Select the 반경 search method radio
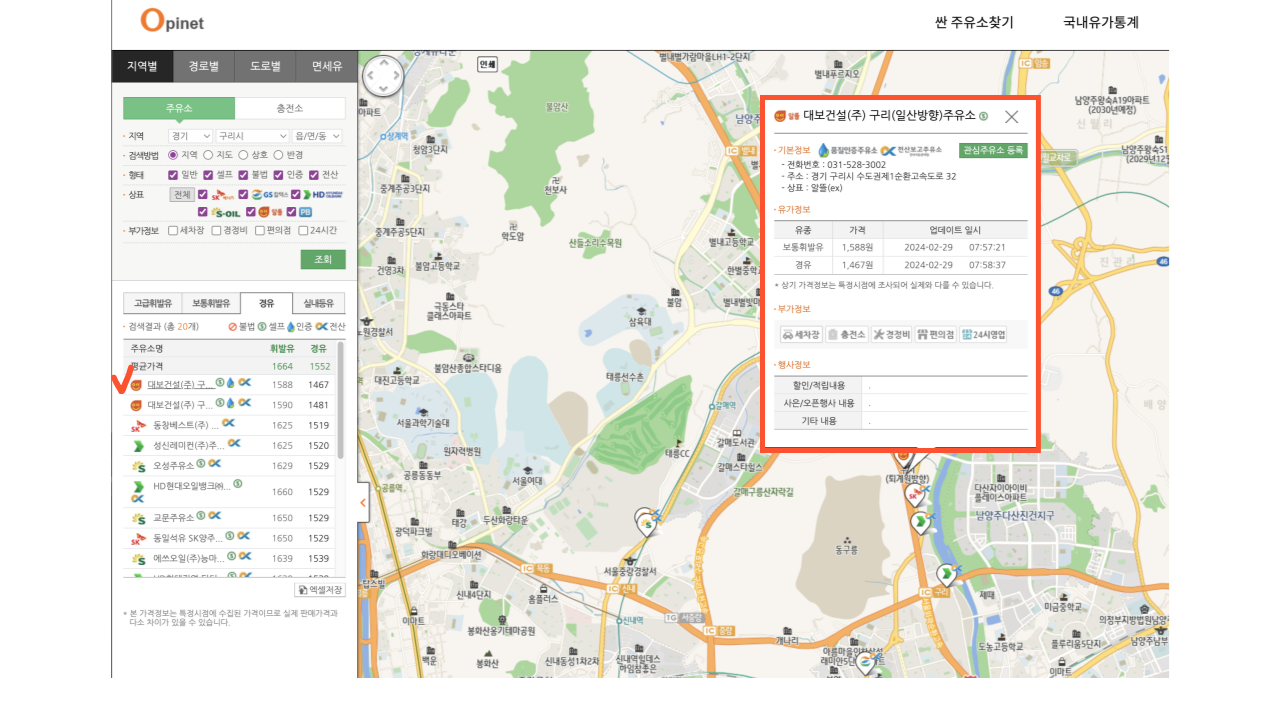Screen dimensions: 1280x720 pyautogui.click(x=278, y=155)
